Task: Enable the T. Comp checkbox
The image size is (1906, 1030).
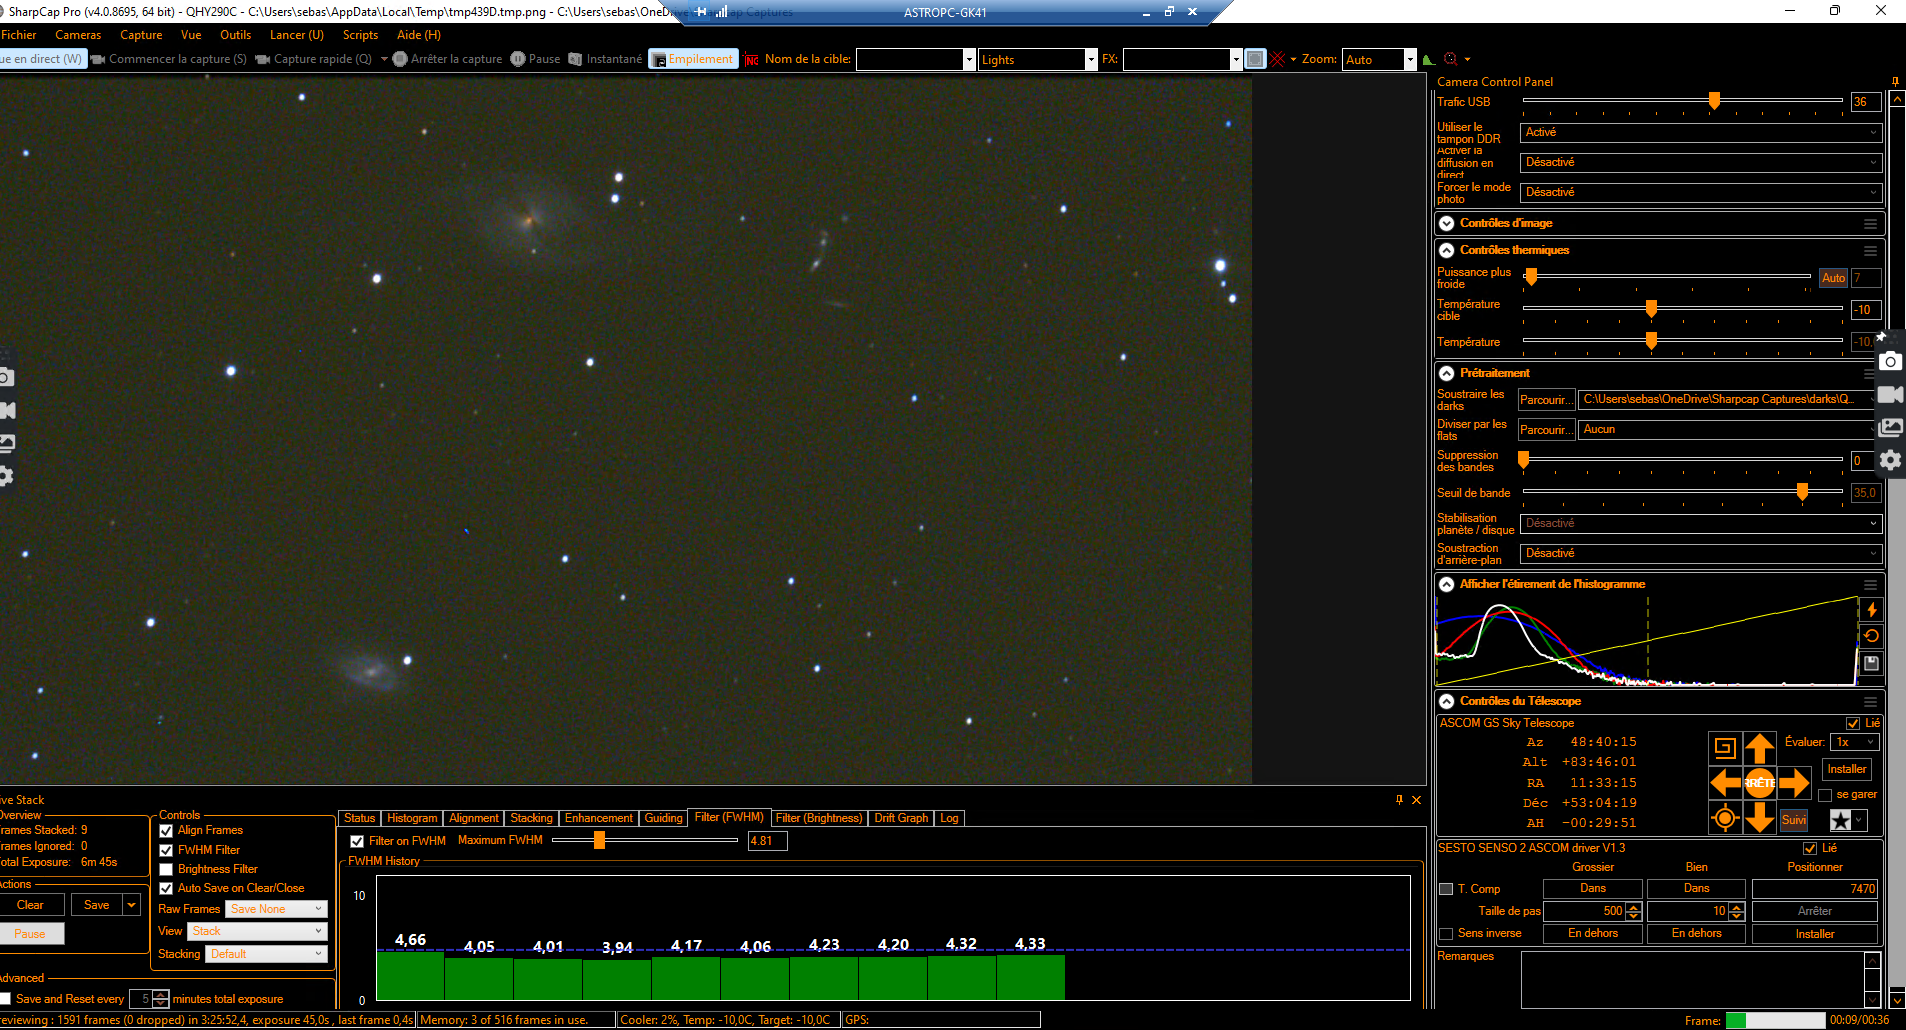Action: (1446, 889)
